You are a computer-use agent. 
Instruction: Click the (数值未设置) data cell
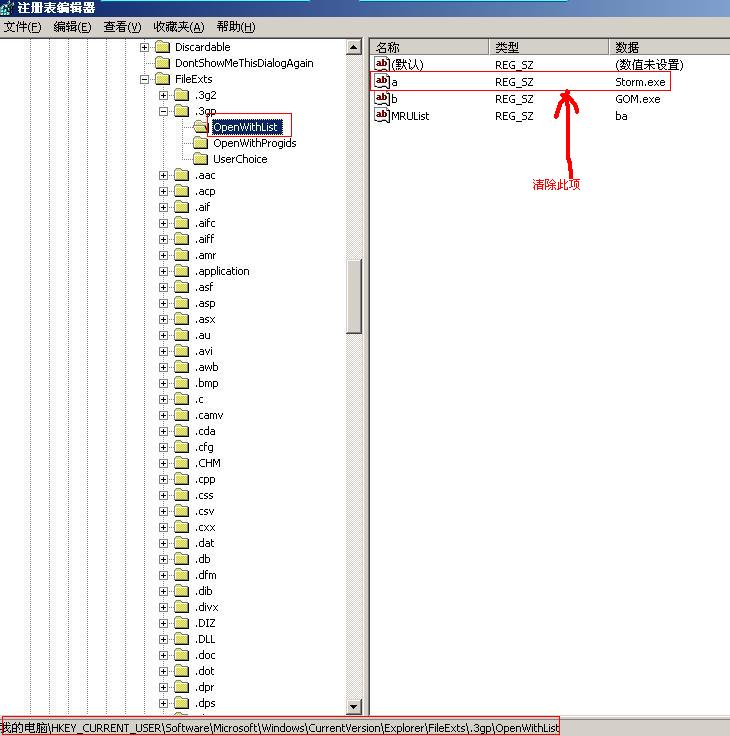click(649, 65)
